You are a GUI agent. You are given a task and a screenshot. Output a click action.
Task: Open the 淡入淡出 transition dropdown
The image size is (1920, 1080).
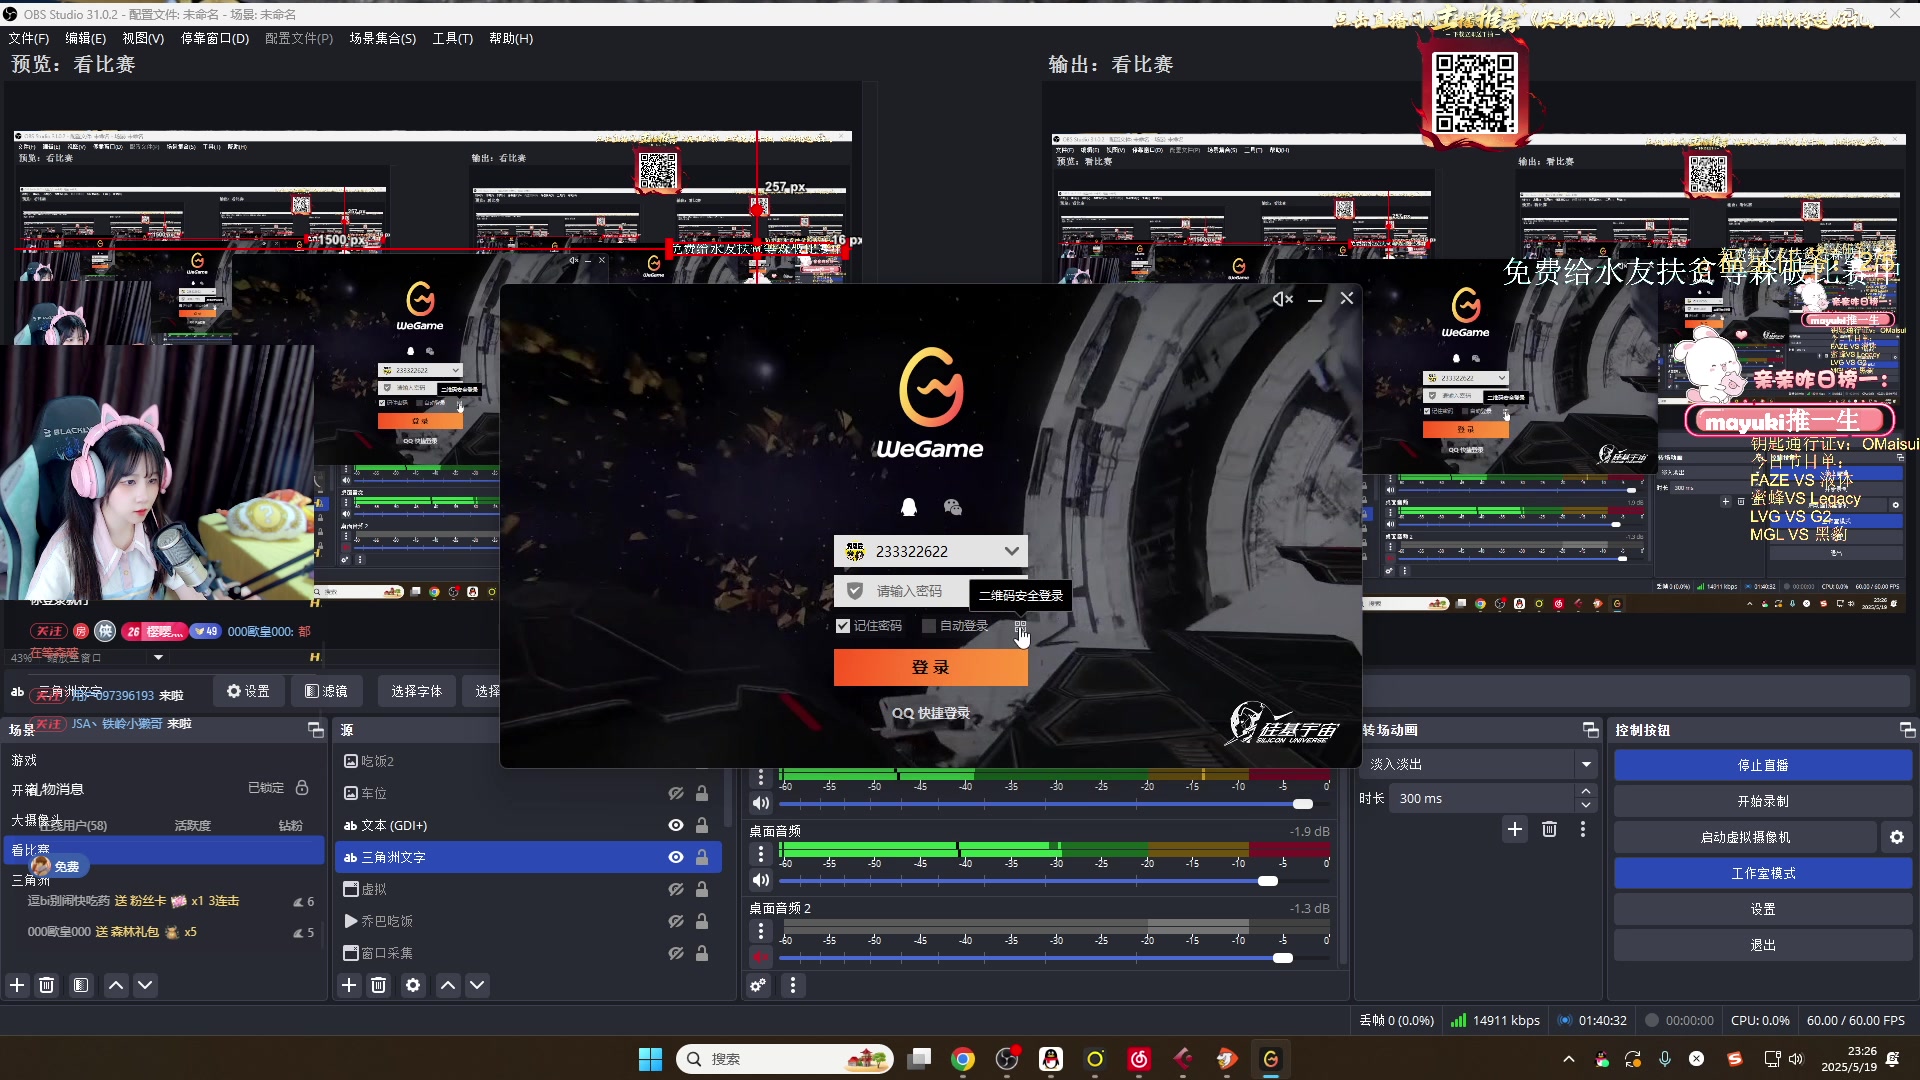click(1586, 765)
